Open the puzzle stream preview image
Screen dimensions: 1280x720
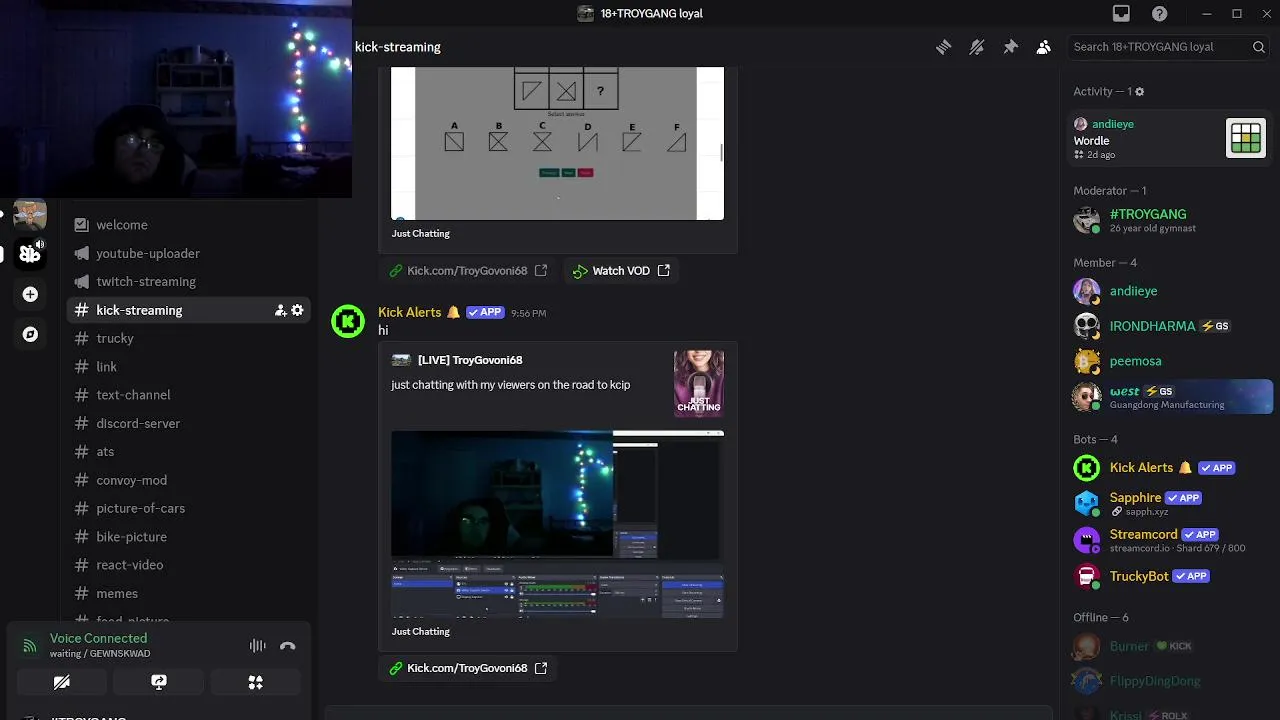click(557, 143)
